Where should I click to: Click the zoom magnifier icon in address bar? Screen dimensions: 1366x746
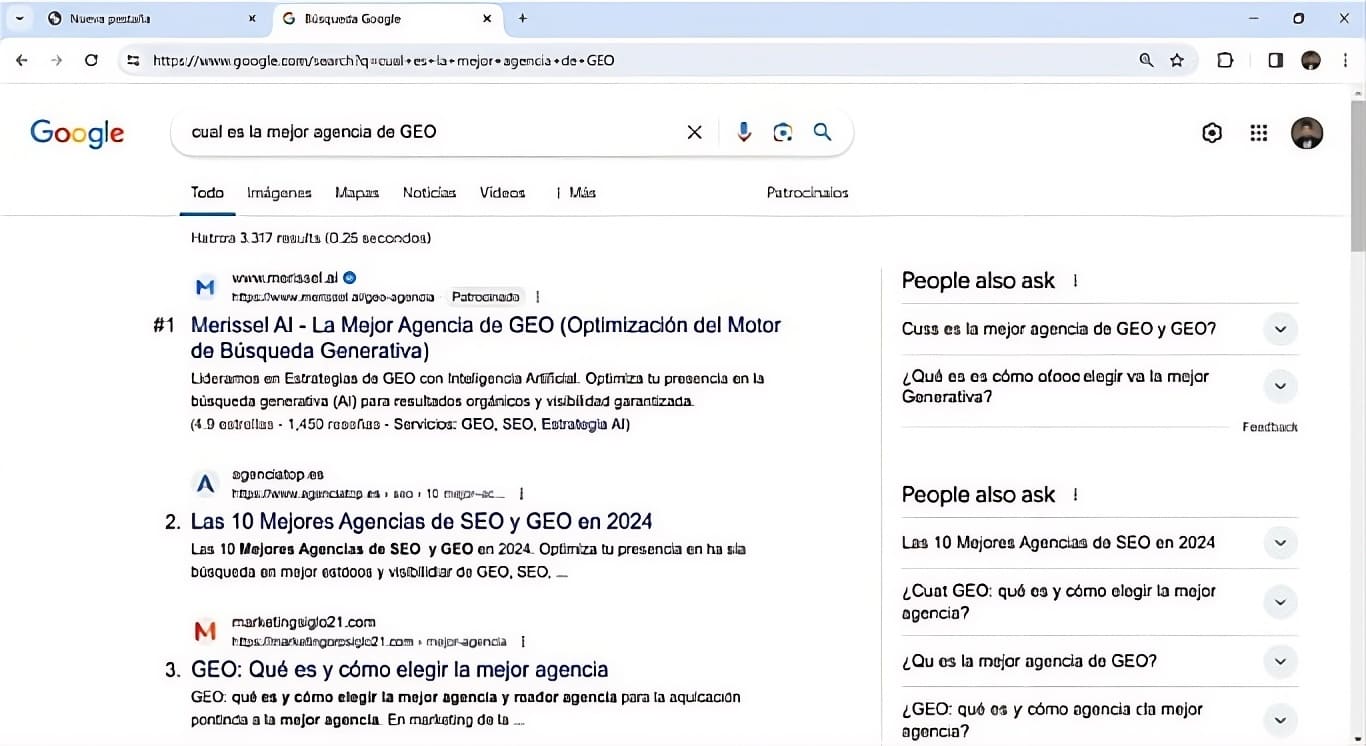coord(1146,60)
